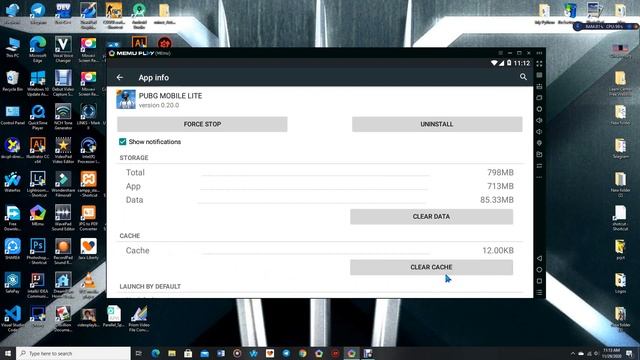Open QuickTime Player desktop shortcut
This screenshot has height=360, width=640.
click(x=38, y=117)
